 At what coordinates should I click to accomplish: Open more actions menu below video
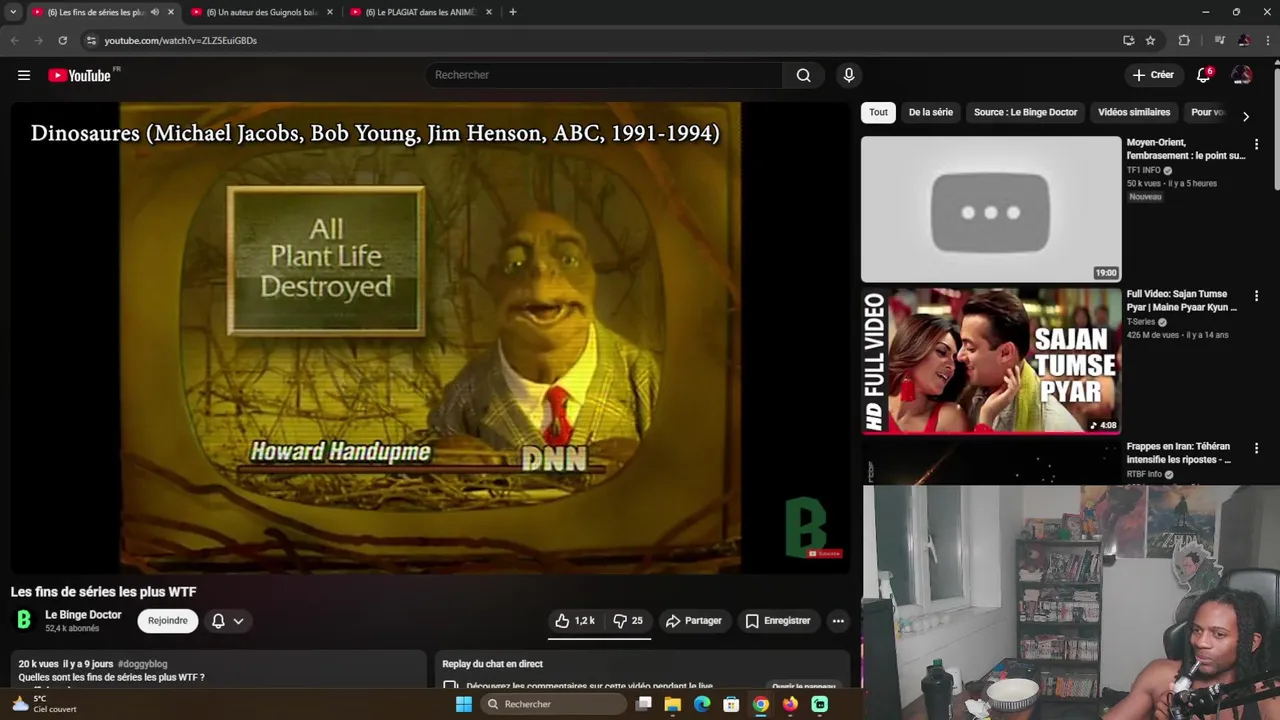coord(838,621)
